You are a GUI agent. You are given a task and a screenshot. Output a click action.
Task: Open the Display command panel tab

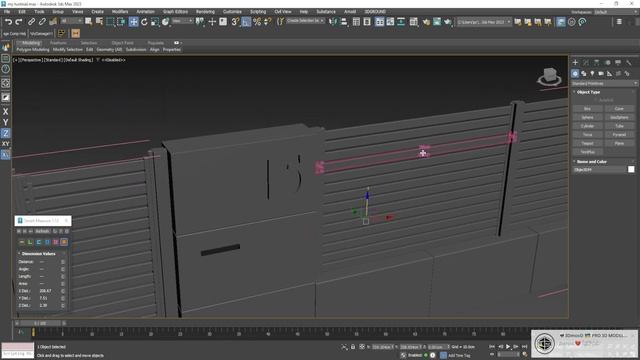click(618, 62)
